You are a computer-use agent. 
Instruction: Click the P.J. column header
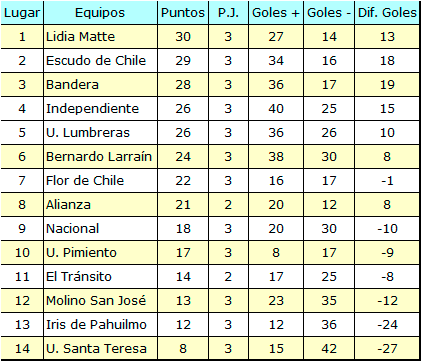click(228, 13)
